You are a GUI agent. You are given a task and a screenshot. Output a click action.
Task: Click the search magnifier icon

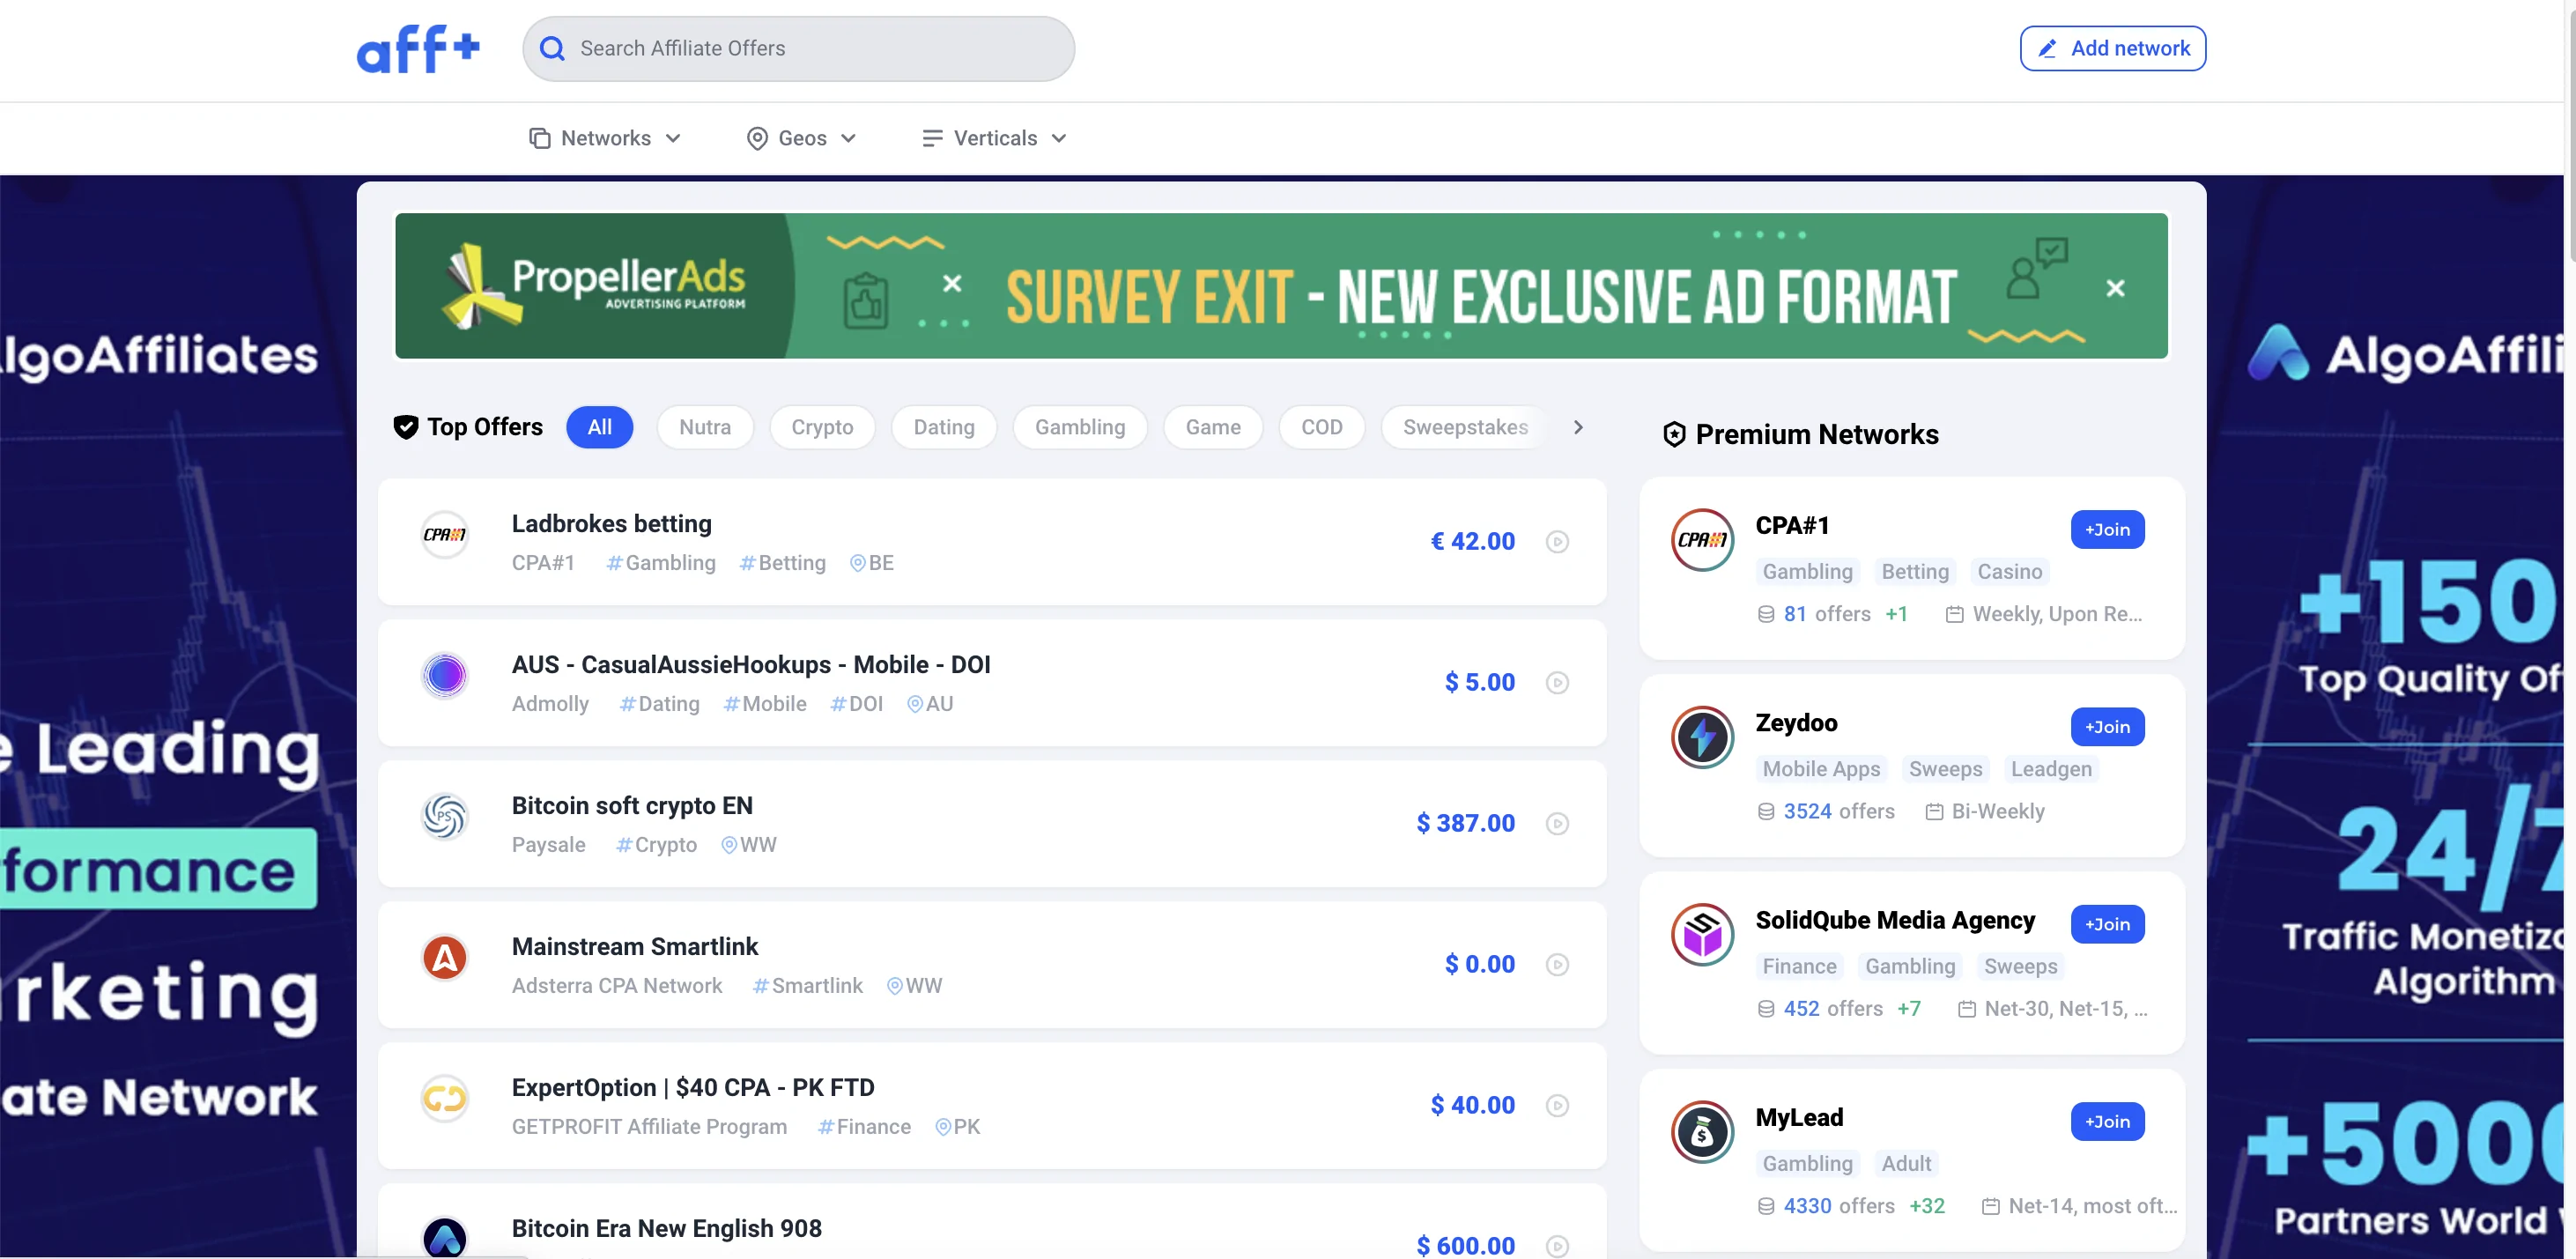click(x=552, y=48)
